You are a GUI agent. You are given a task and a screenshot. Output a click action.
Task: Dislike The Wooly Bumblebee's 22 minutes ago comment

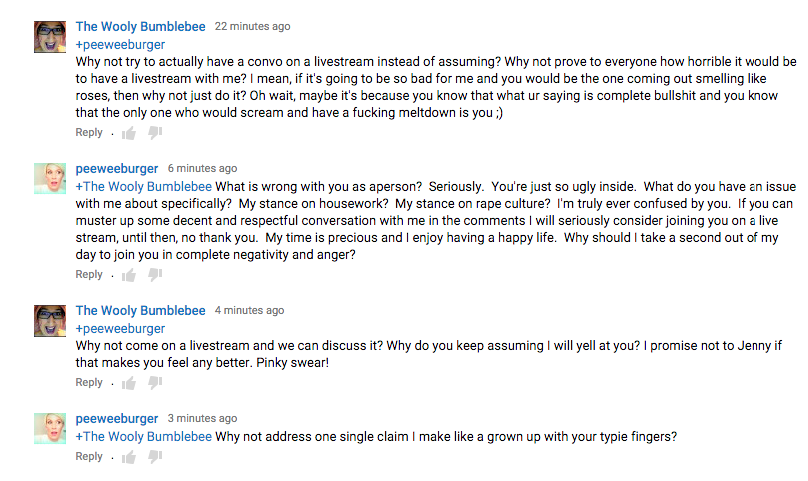coord(155,133)
